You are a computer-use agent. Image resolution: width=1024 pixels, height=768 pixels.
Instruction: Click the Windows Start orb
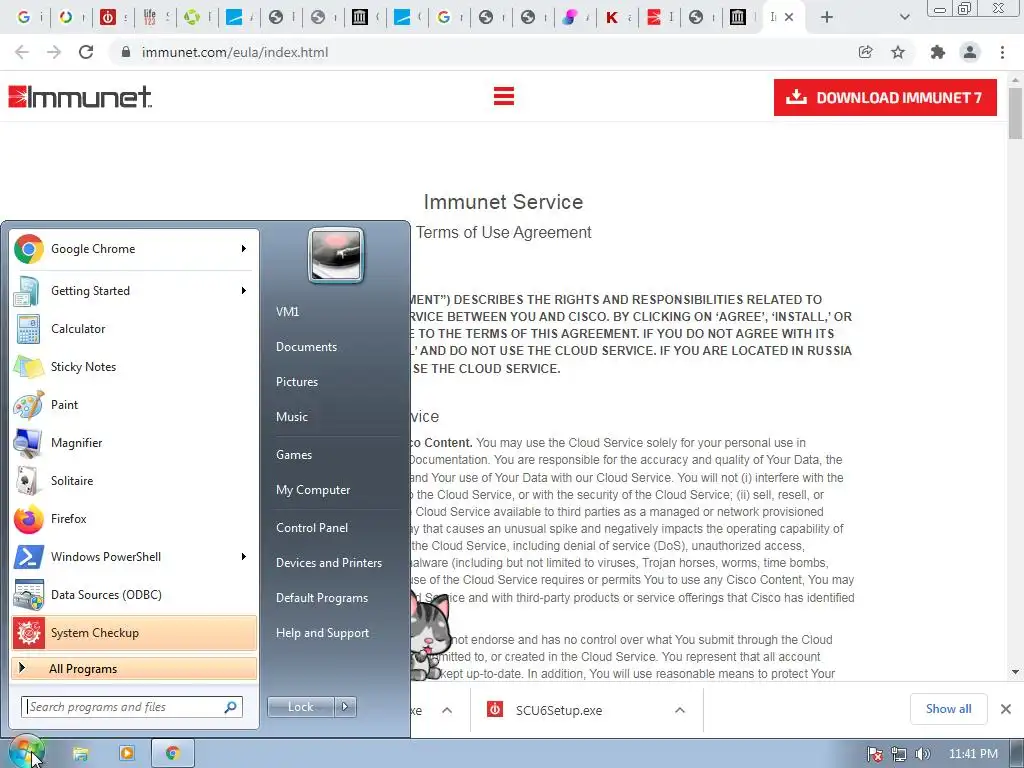[26, 754]
